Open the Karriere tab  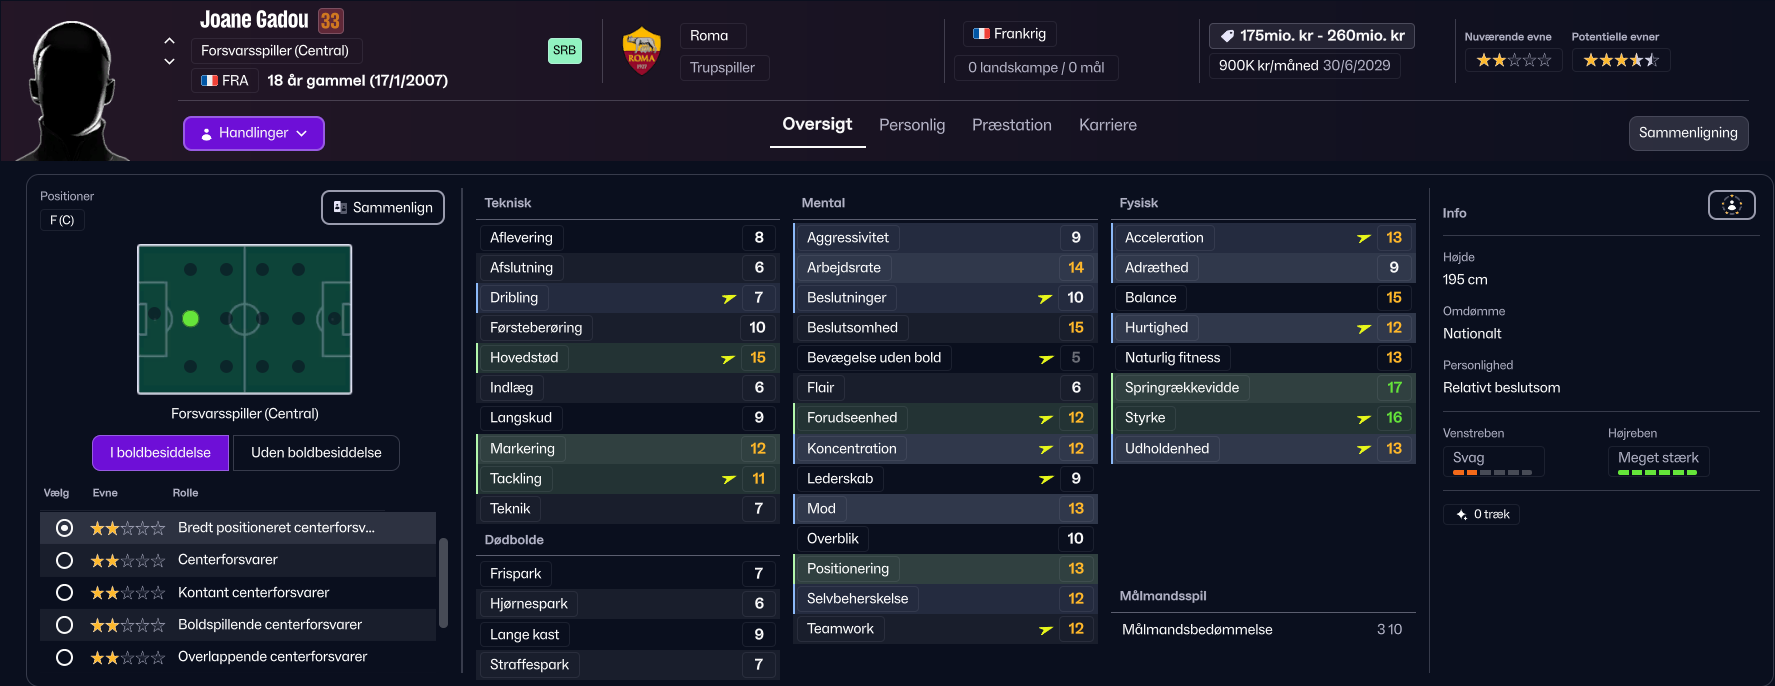coord(1107,125)
